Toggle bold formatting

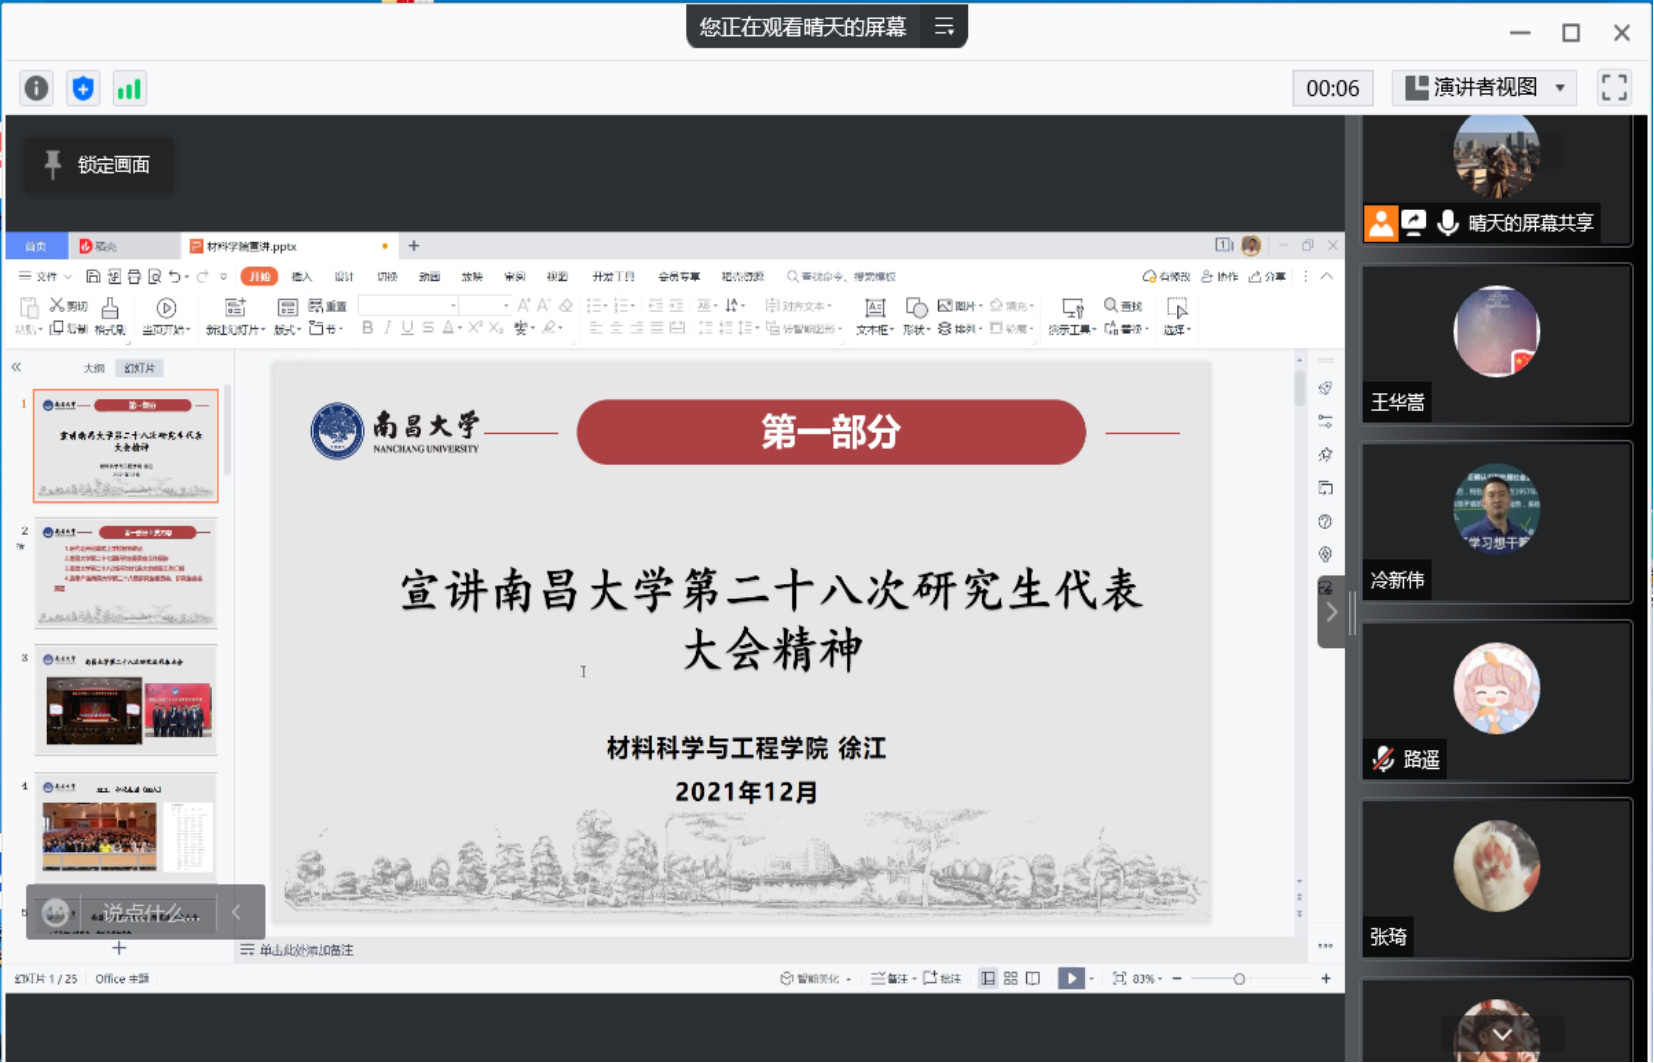pyautogui.click(x=367, y=328)
